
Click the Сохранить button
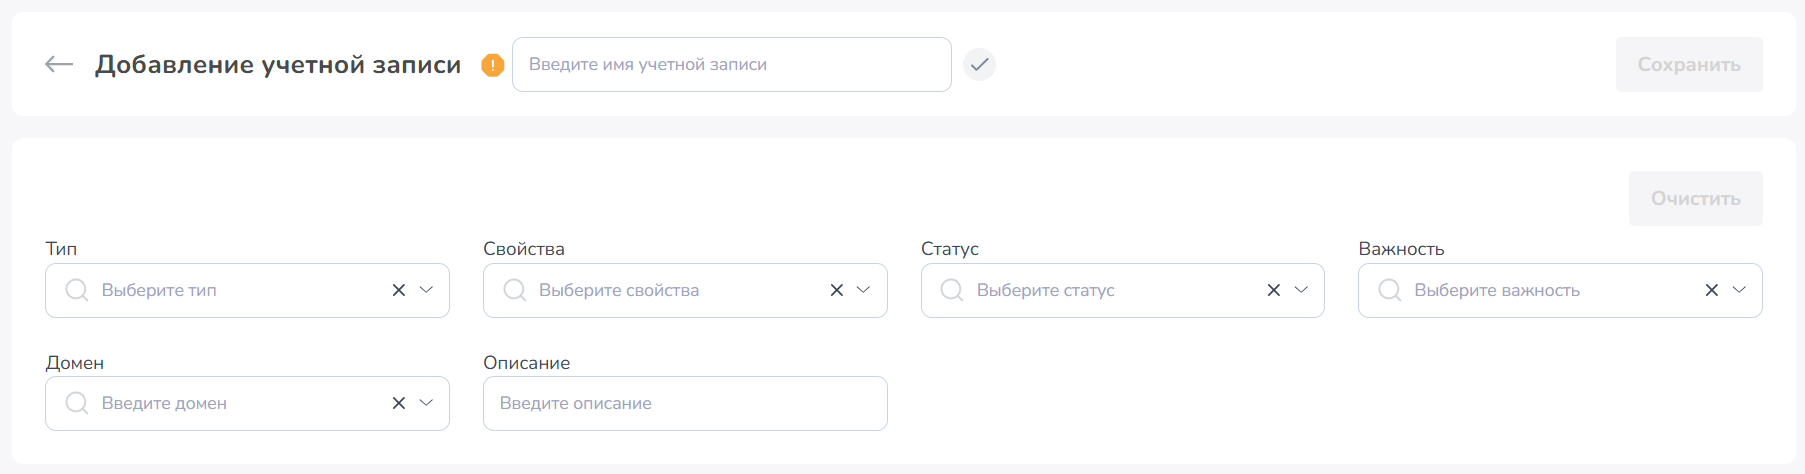click(x=1689, y=65)
